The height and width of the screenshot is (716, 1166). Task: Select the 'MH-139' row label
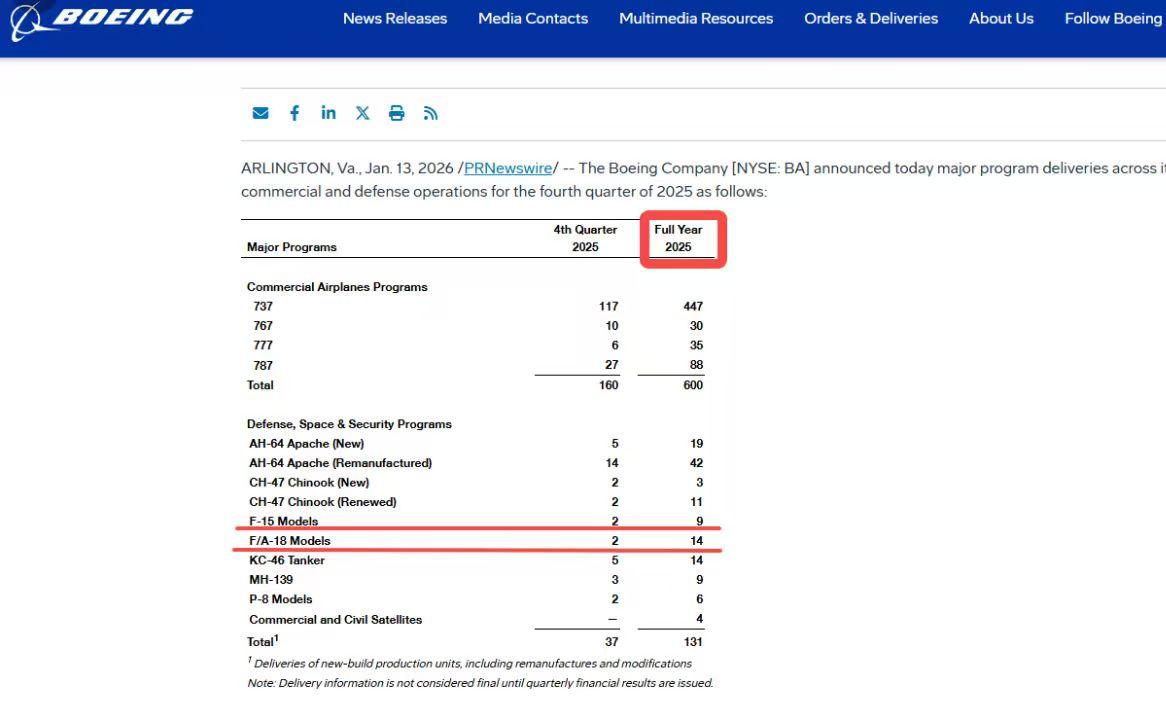pos(271,579)
